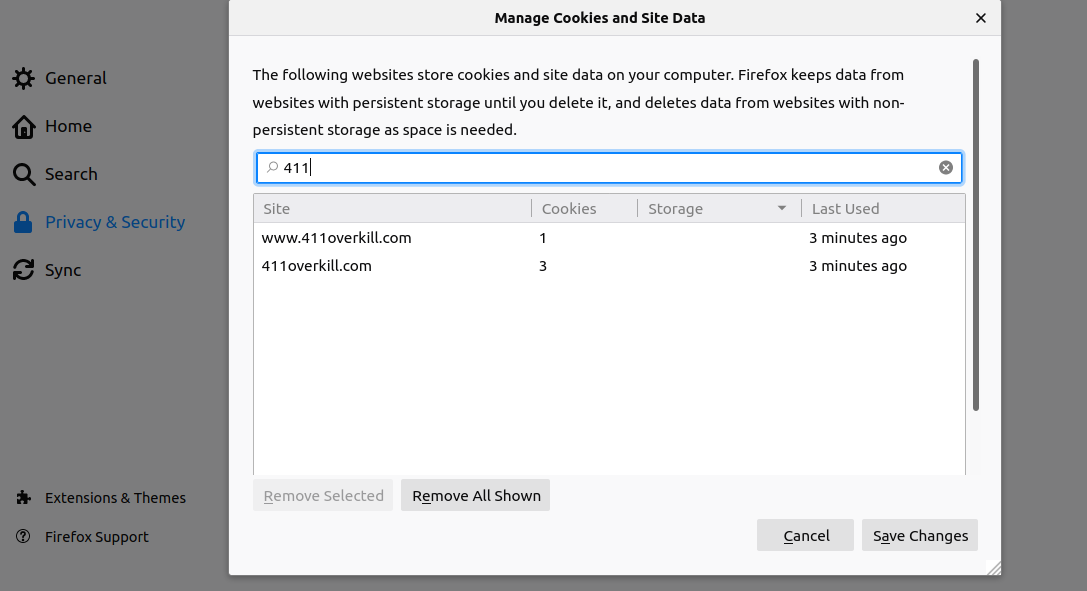The image size is (1087, 591).
Task: Sort the list by Last Used column
Action: (880, 209)
